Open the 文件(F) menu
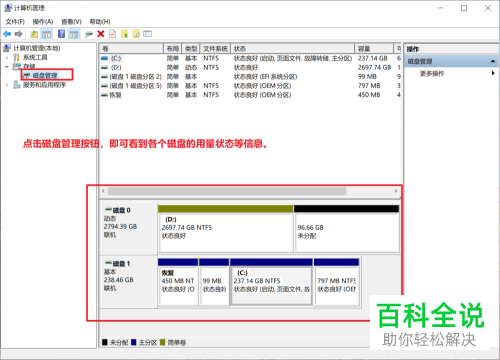The height and width of the screenshot is (360, 500). [15, 22]
